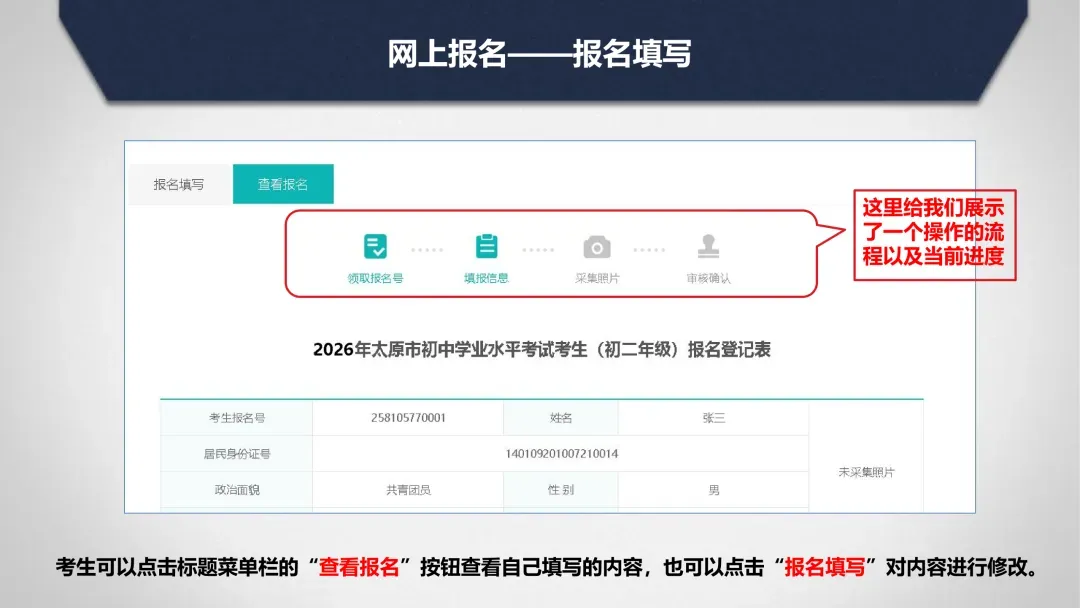Click the 2026年太原市 registration form title

coord(540,348)
